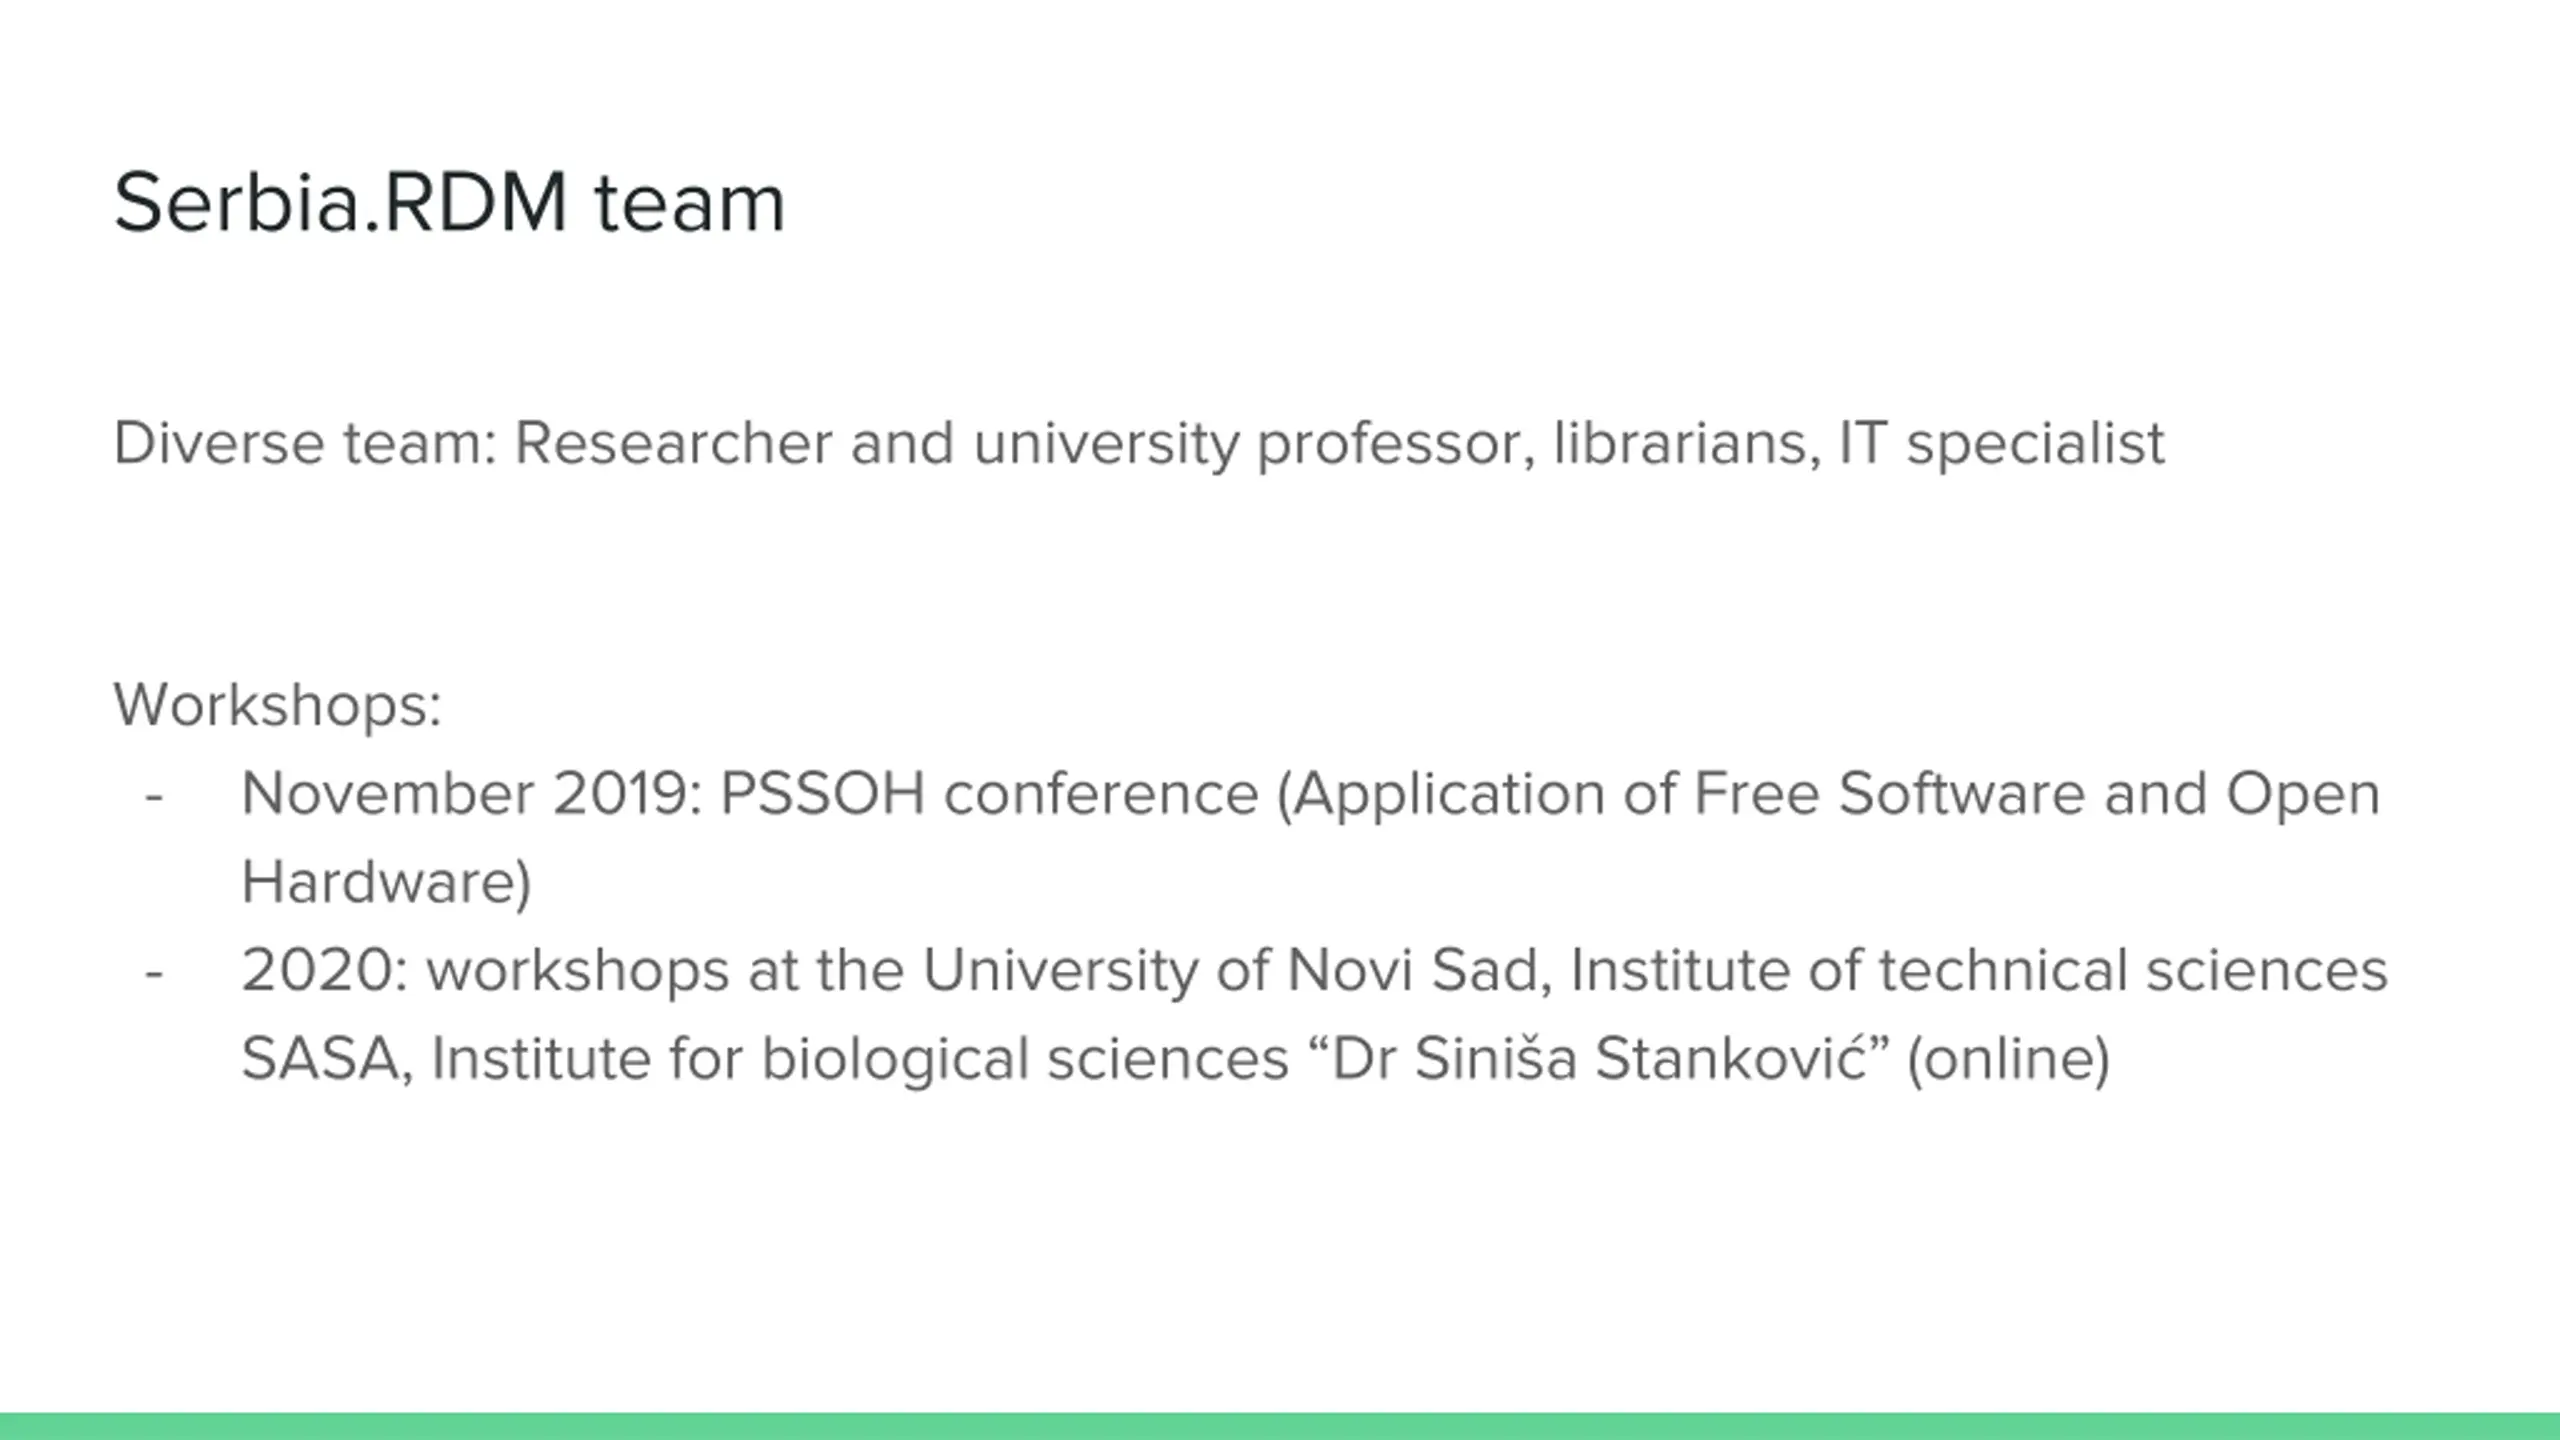The height and width of the screenshot is (1440, 2560).
Task: Select the SASA acronym
Action: (320, 1059)
